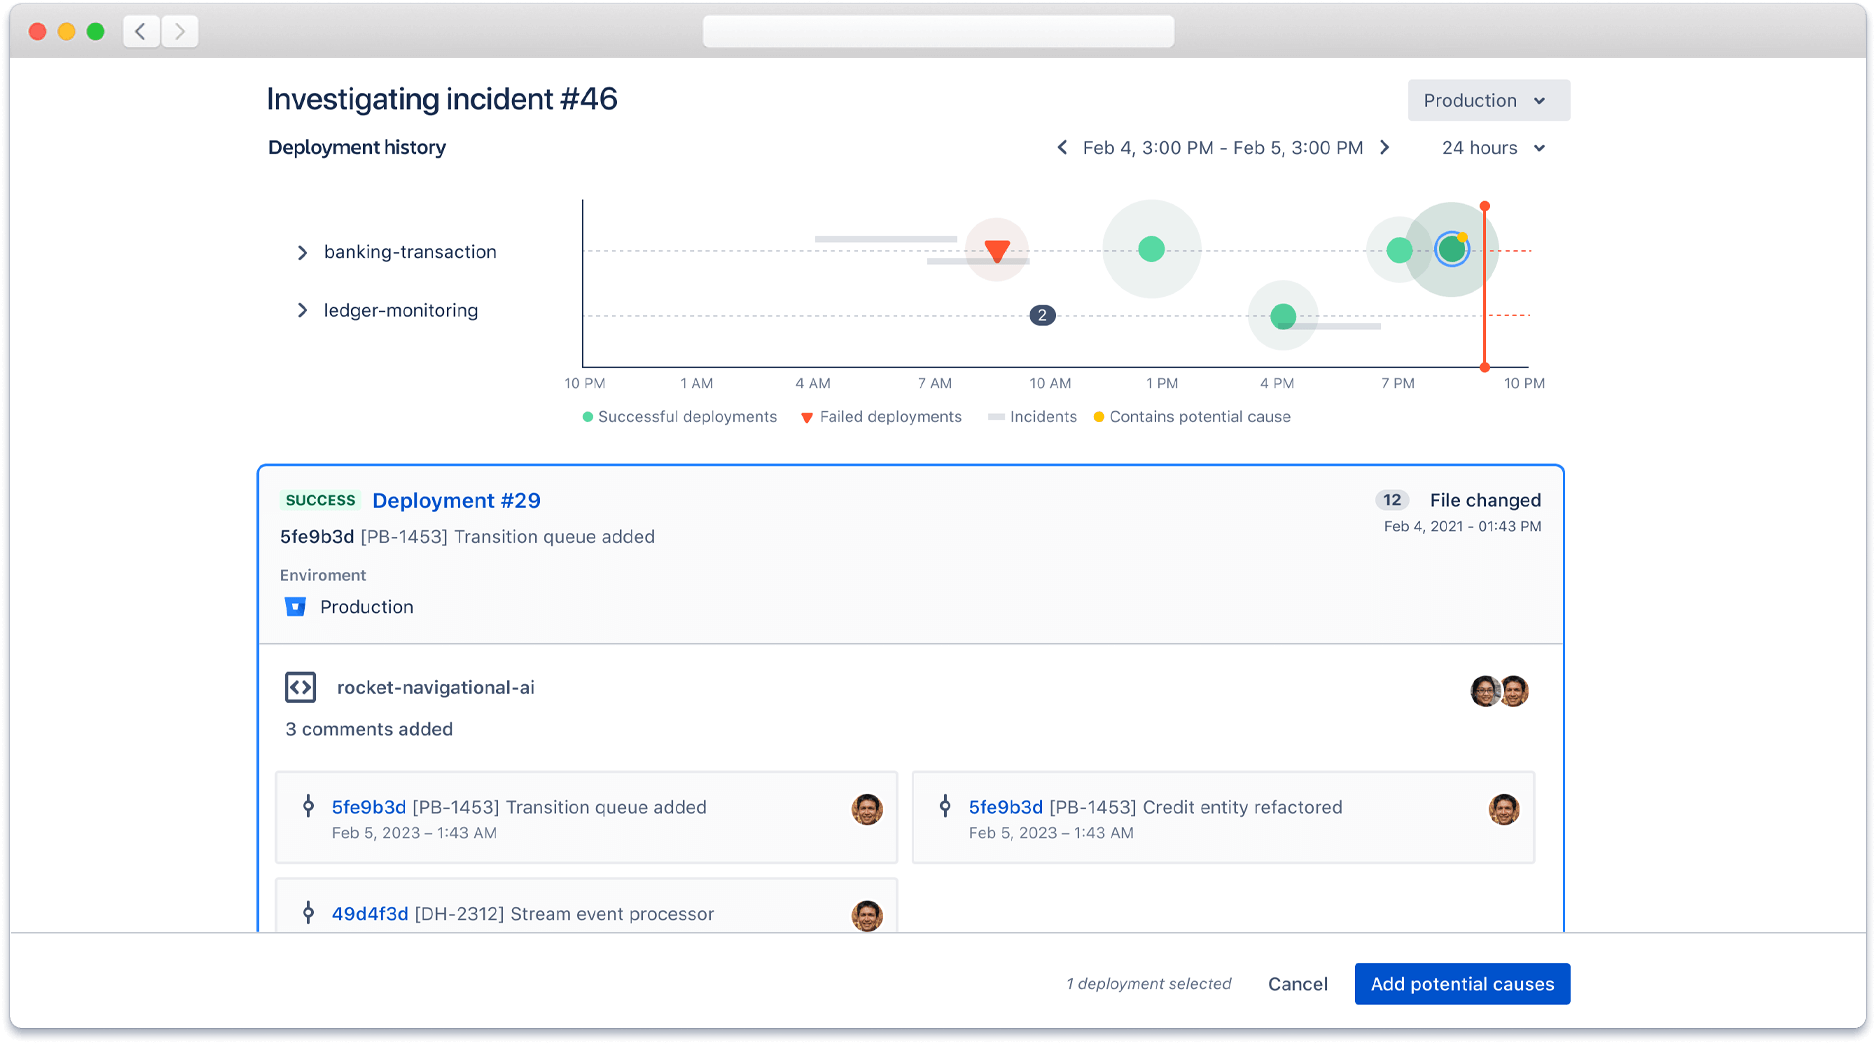
Task: Click the next date range arrow
Action: [x=1385, y=147]
